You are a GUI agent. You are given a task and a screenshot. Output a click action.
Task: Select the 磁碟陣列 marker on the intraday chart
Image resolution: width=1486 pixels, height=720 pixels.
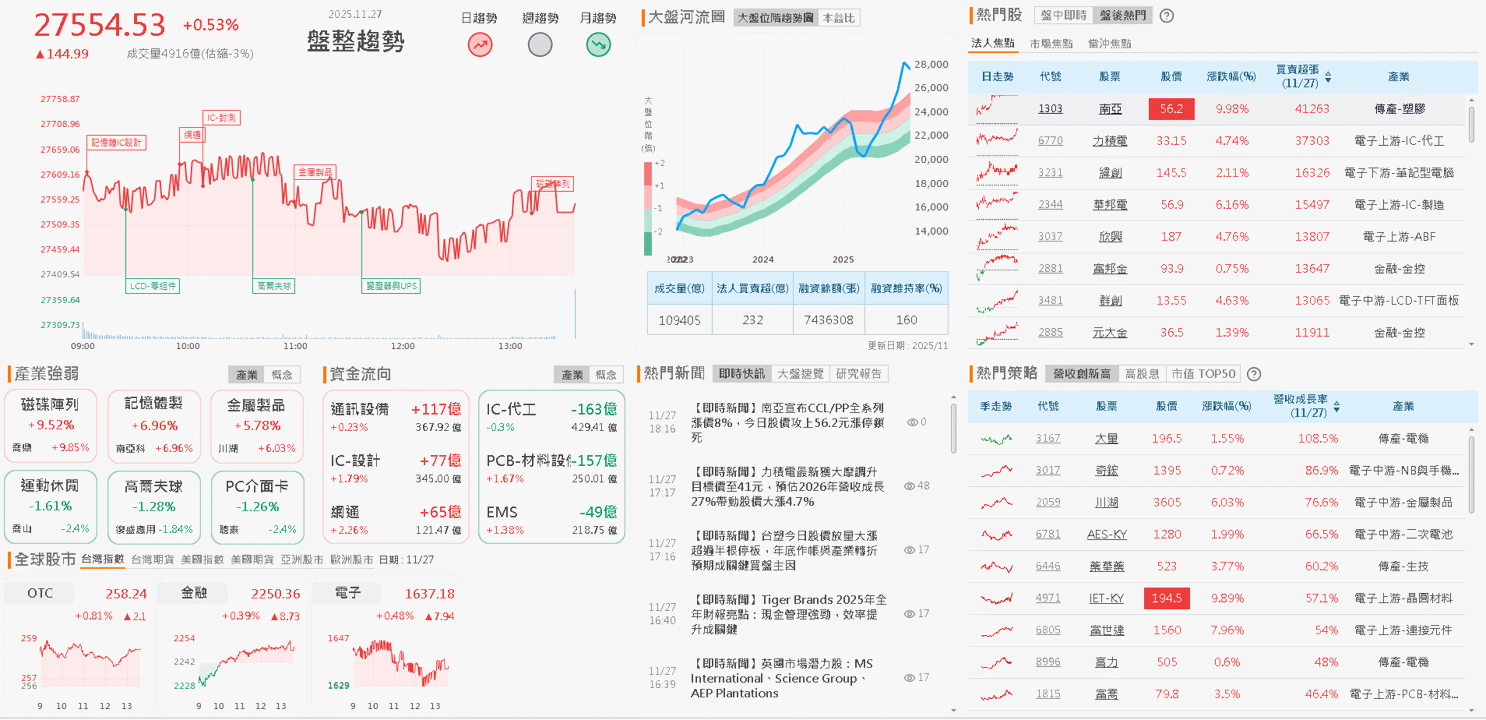point(552,184)
